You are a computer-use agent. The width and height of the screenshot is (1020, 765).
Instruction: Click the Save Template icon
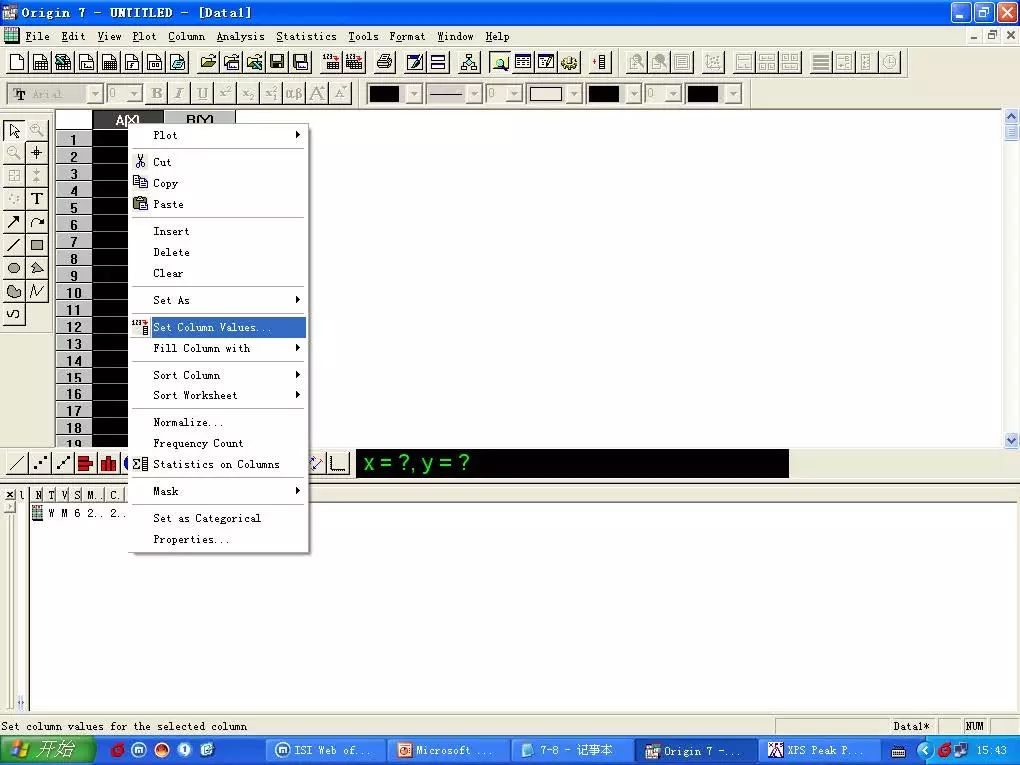coord(300,62)
